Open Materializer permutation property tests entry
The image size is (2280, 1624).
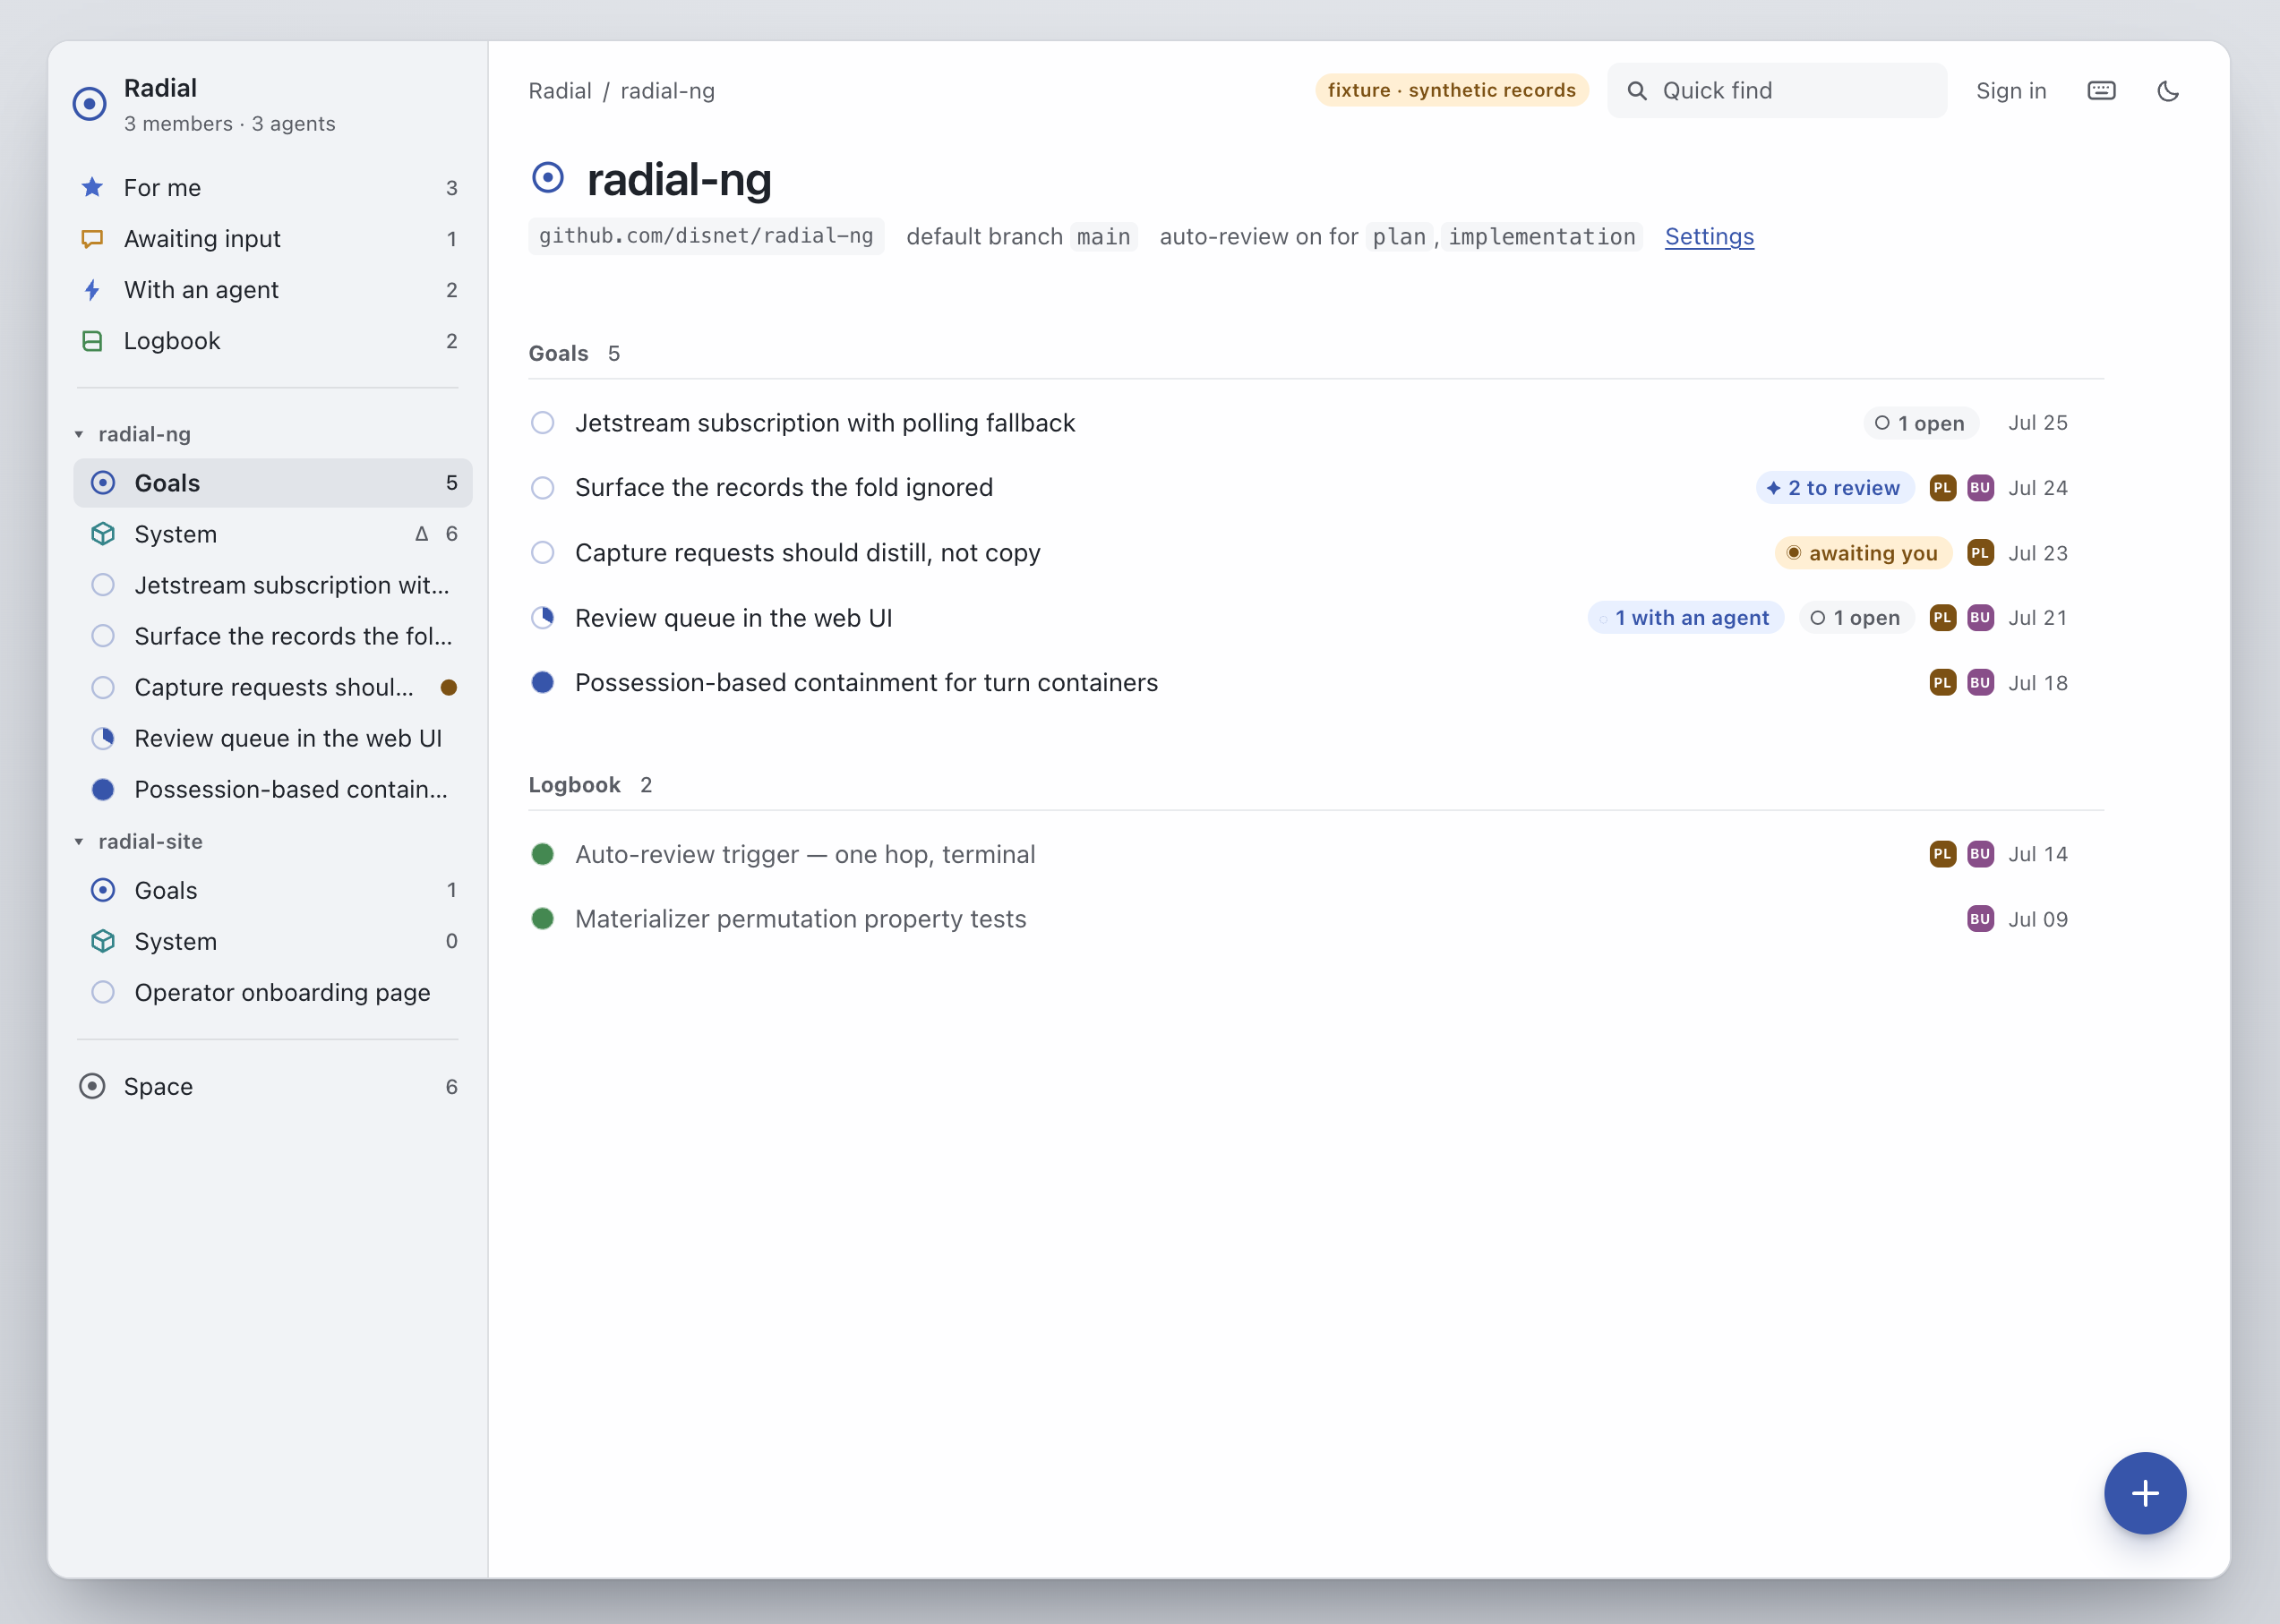[801, 919]
